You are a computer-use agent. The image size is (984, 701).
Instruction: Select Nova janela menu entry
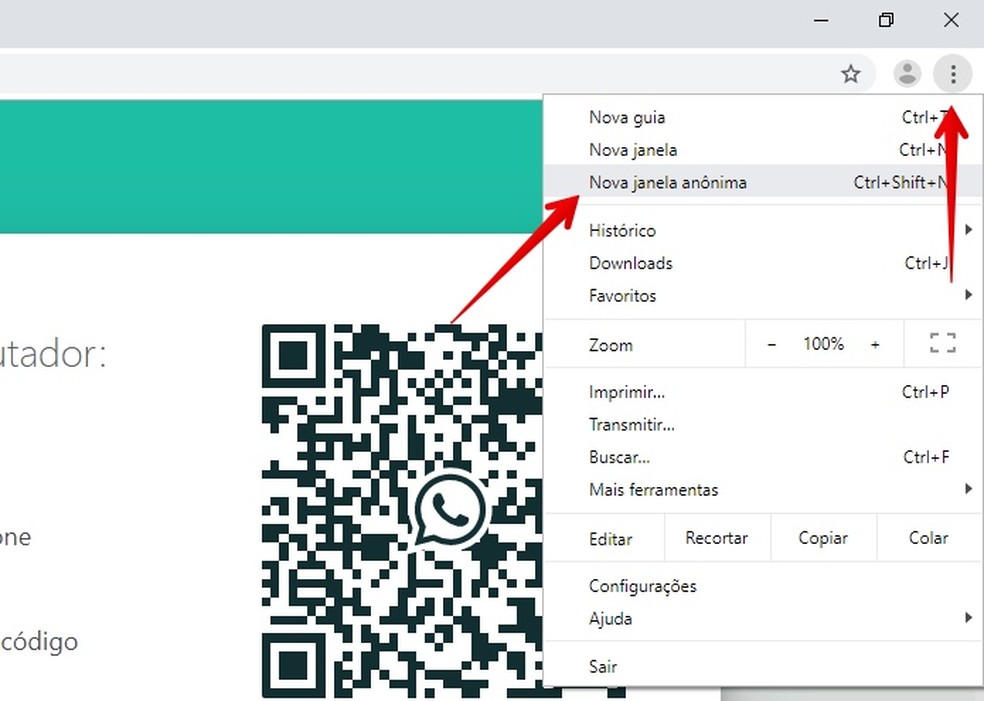tap(762, 150)
